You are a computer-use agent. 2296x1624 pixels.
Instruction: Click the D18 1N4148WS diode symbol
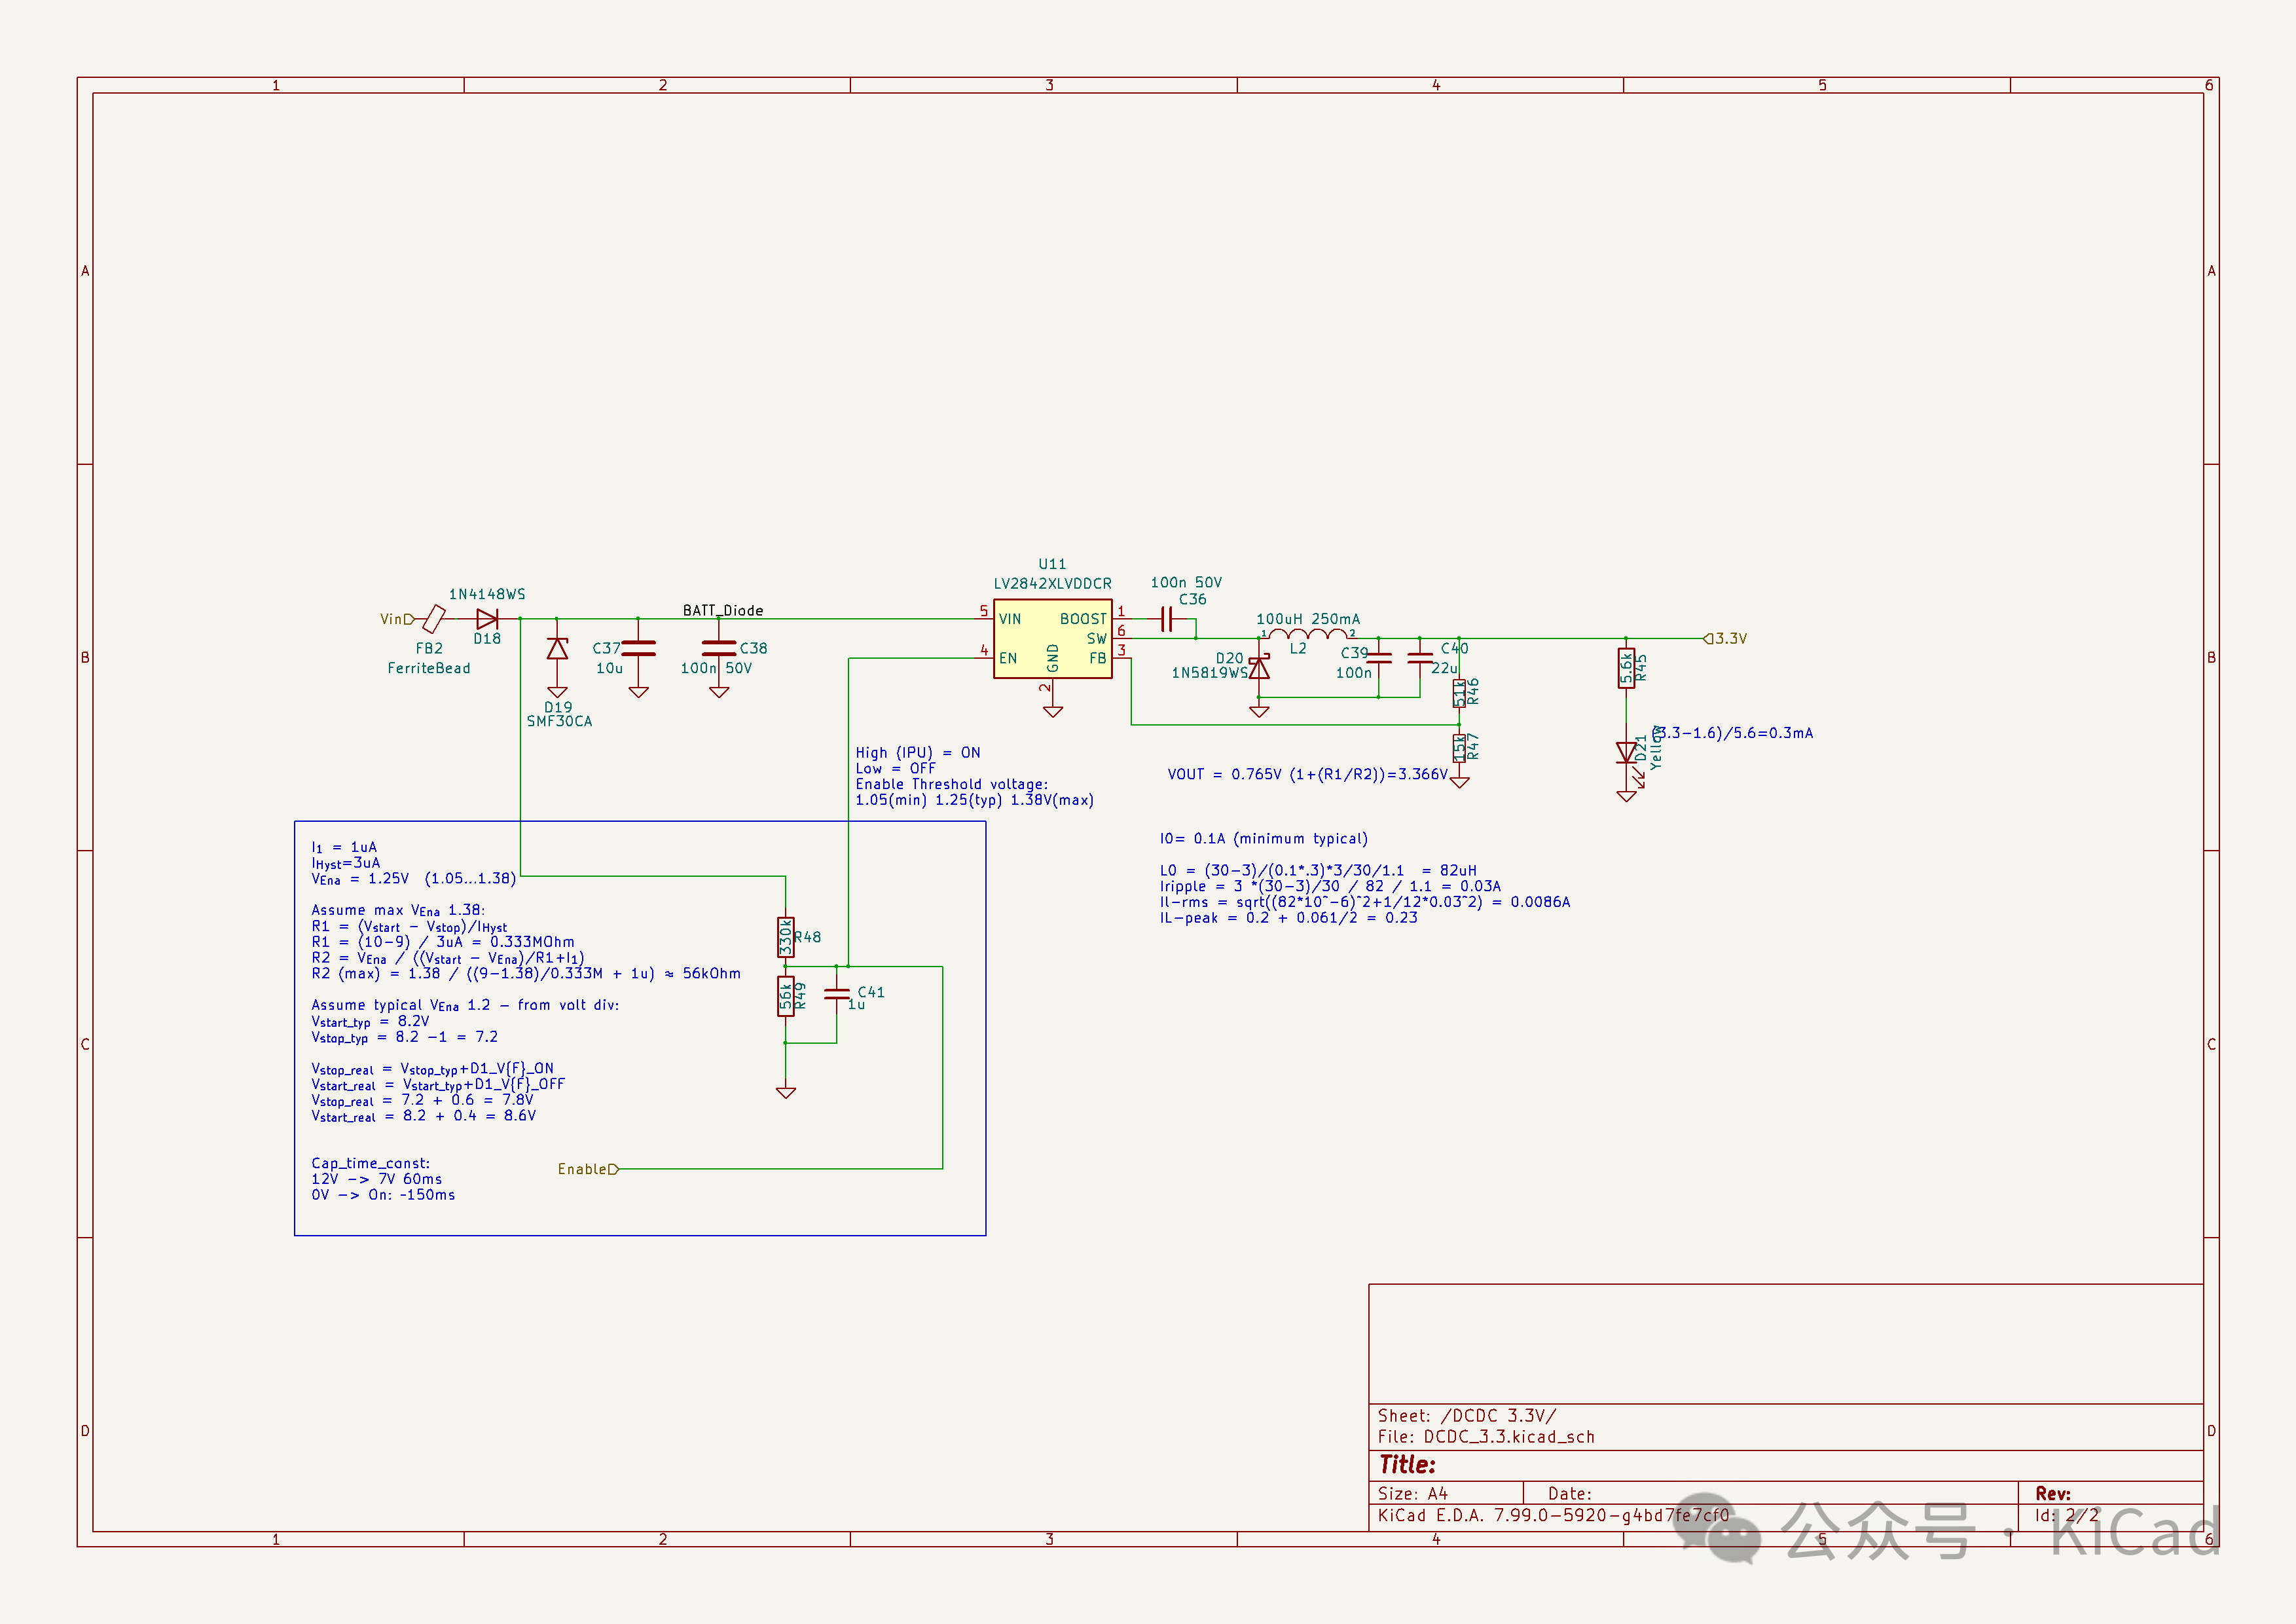tap(487, 619)
